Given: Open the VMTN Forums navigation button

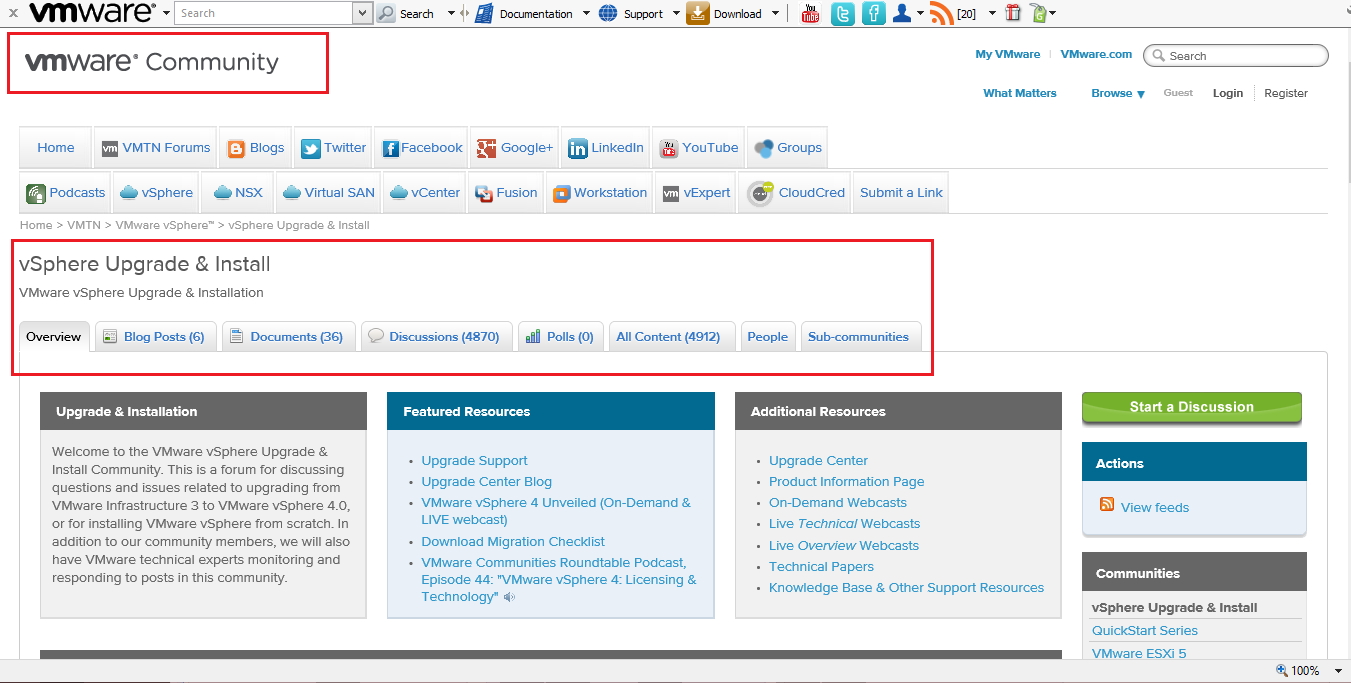Looking at the screenshot, I should click(x=155, y=147).
